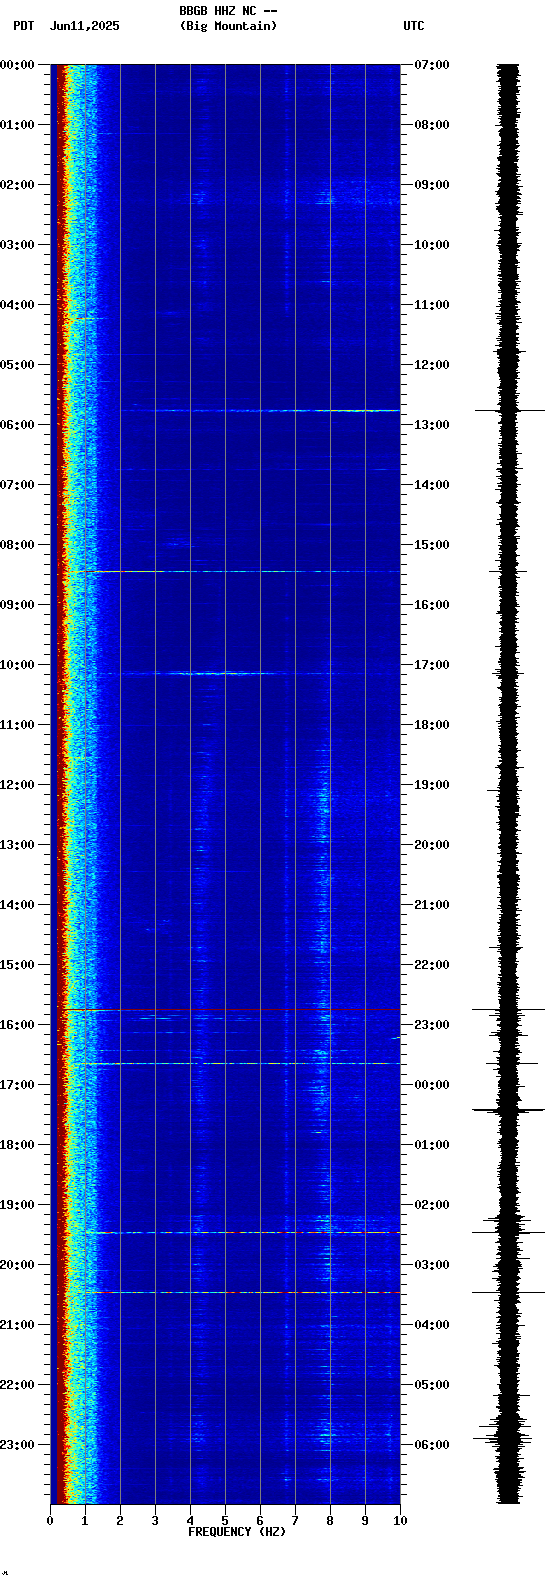Click the 10:00 UTC label on right axis
This screenshot has height=1584, width=552.
coord(432,245)
